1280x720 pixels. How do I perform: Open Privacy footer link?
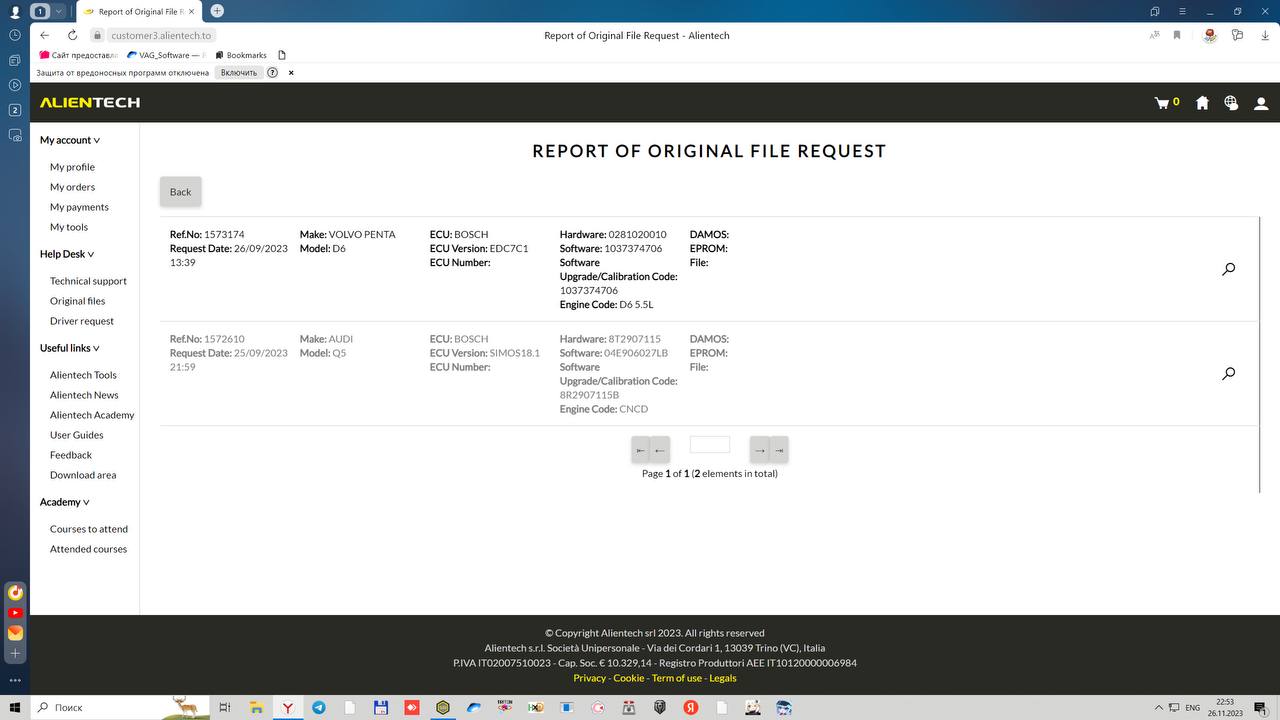[589, 678]
